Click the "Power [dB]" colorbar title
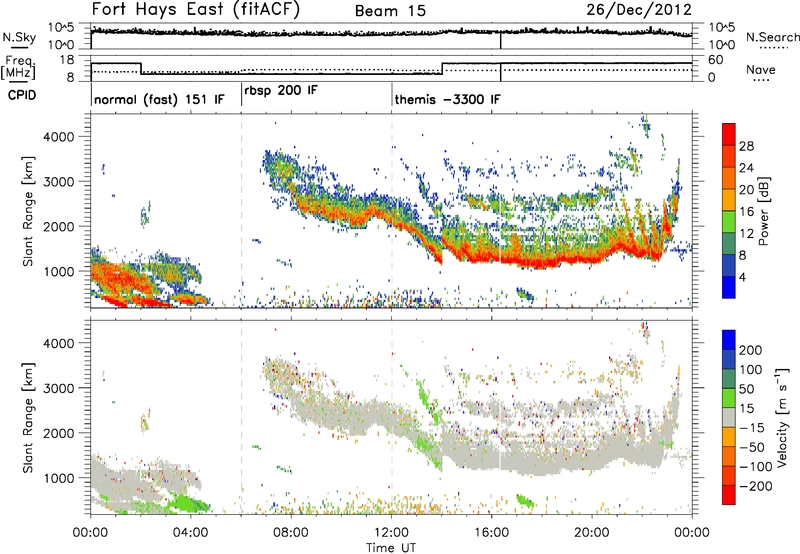The width and height of the screenshot is (800, 554). tap(765, 211)
